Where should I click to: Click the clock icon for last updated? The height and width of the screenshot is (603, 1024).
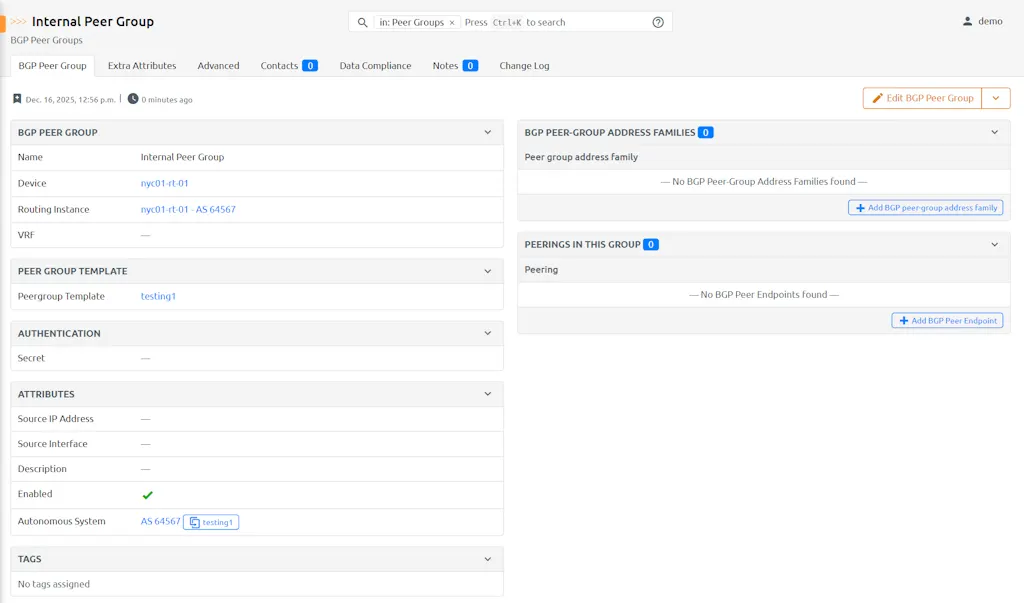[x=133, y=99]
